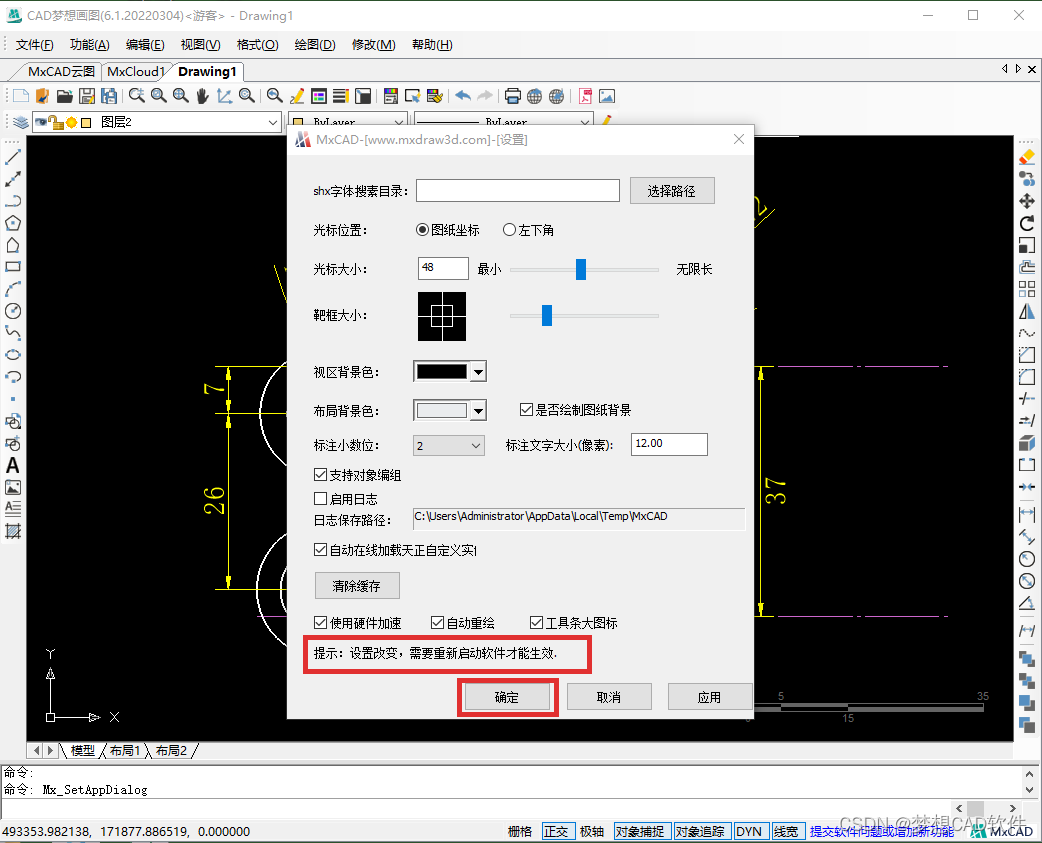This screenshot has width=1042, height=843.
Task: Click the insert image tool icon
Action: [13, 487]
